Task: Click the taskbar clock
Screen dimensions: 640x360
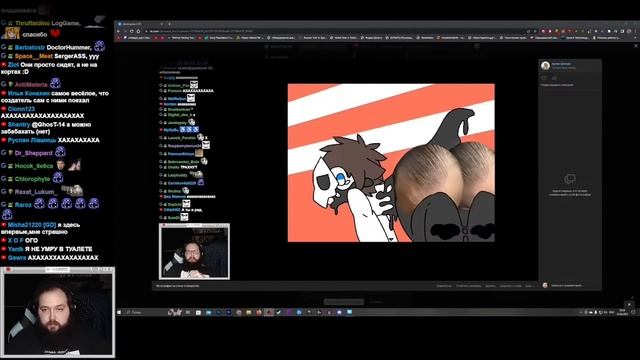Action: [x=622, y=312]
